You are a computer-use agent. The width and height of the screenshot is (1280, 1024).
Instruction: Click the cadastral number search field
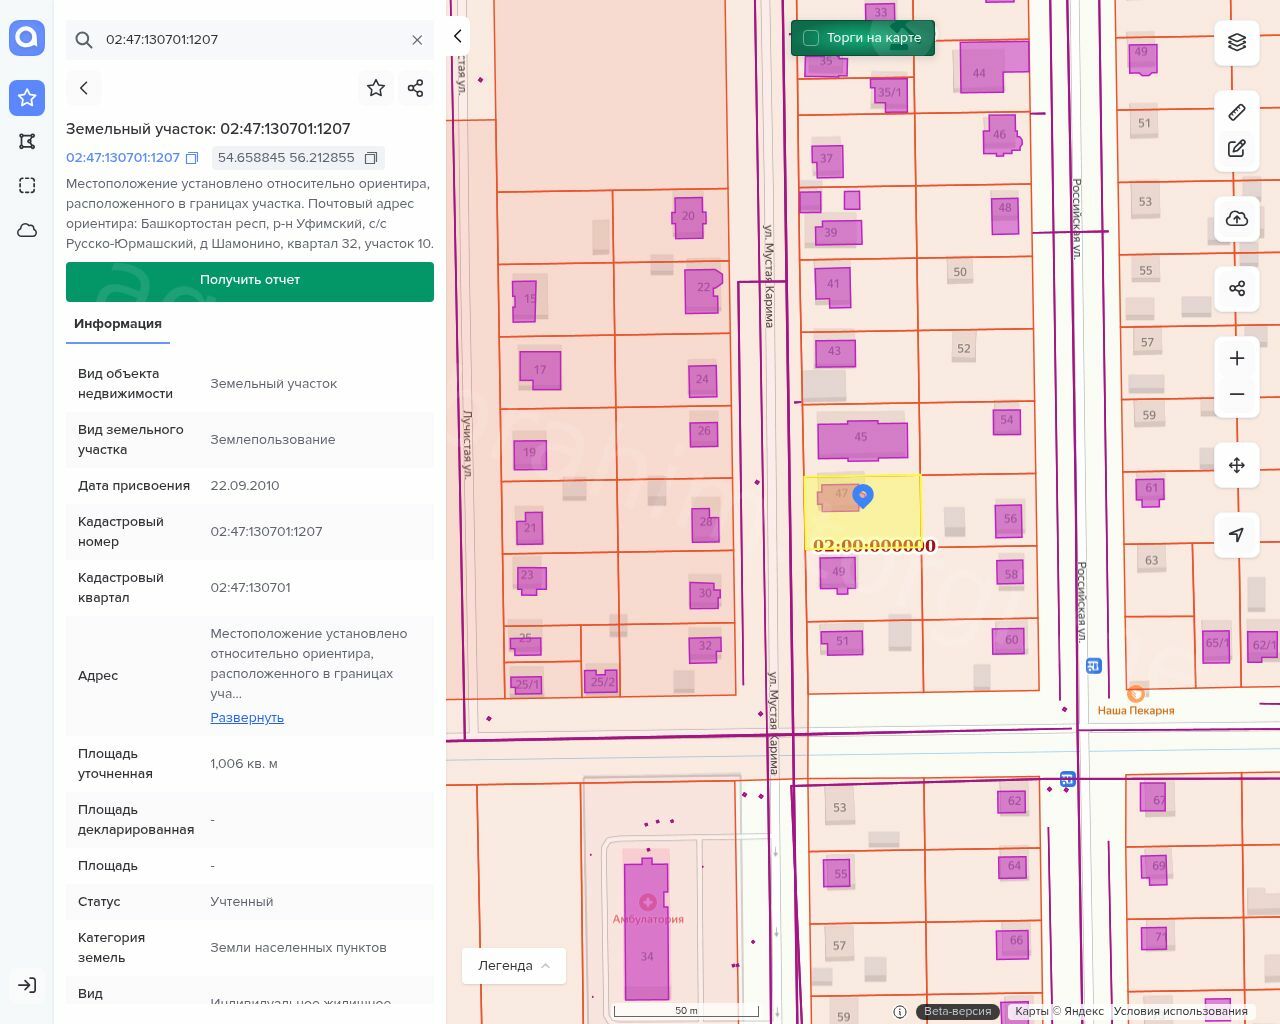(250, 40)
